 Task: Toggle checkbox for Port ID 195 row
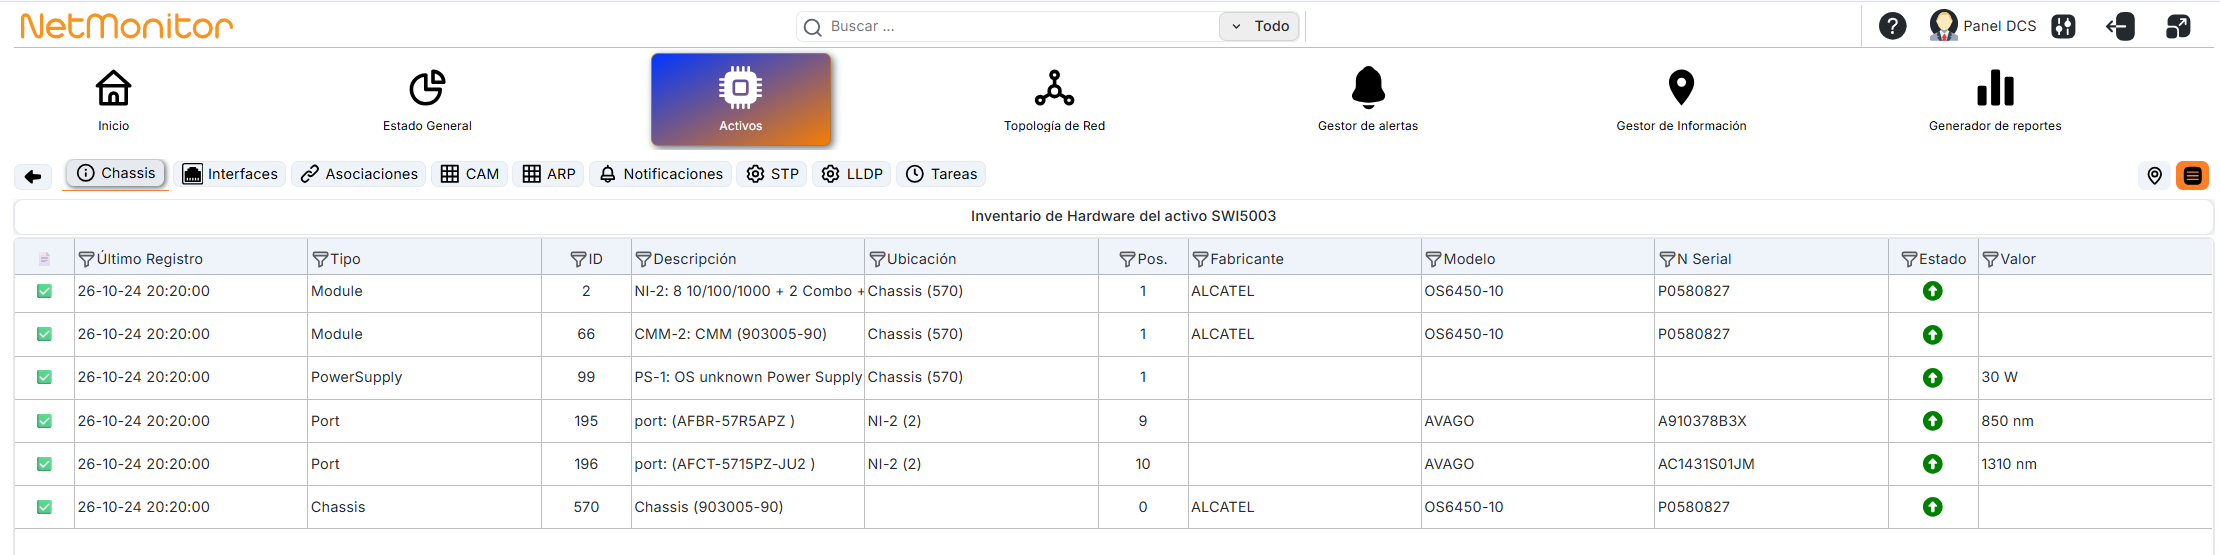[x=44, y=421]
